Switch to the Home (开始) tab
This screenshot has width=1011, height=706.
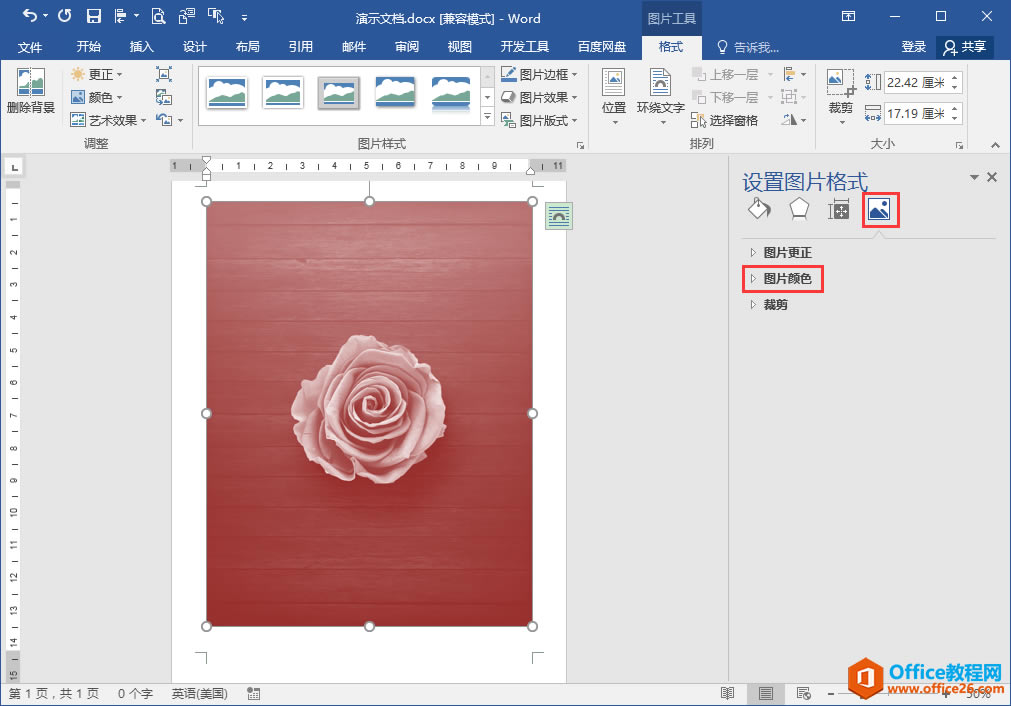tap(88, 46)
